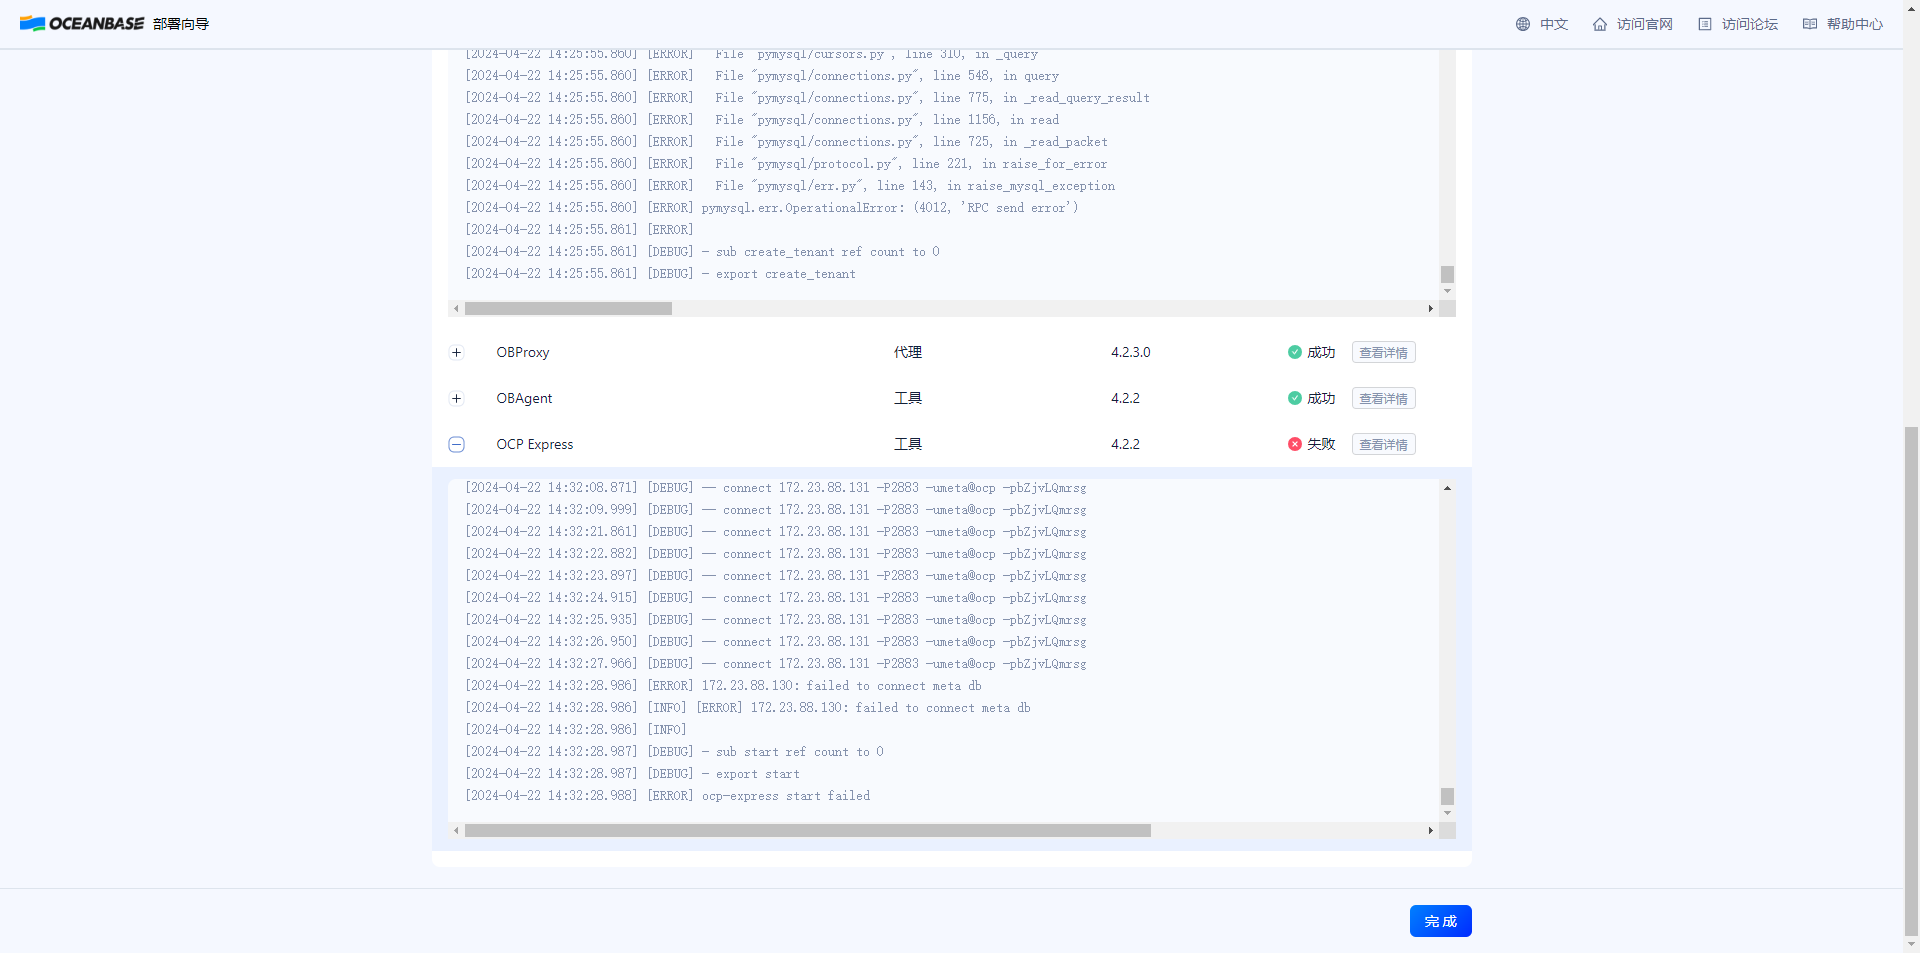1920x953 pixels.
Task: Click the page vertical scrollbar thumb
Action: click(x=1911, y=680)
